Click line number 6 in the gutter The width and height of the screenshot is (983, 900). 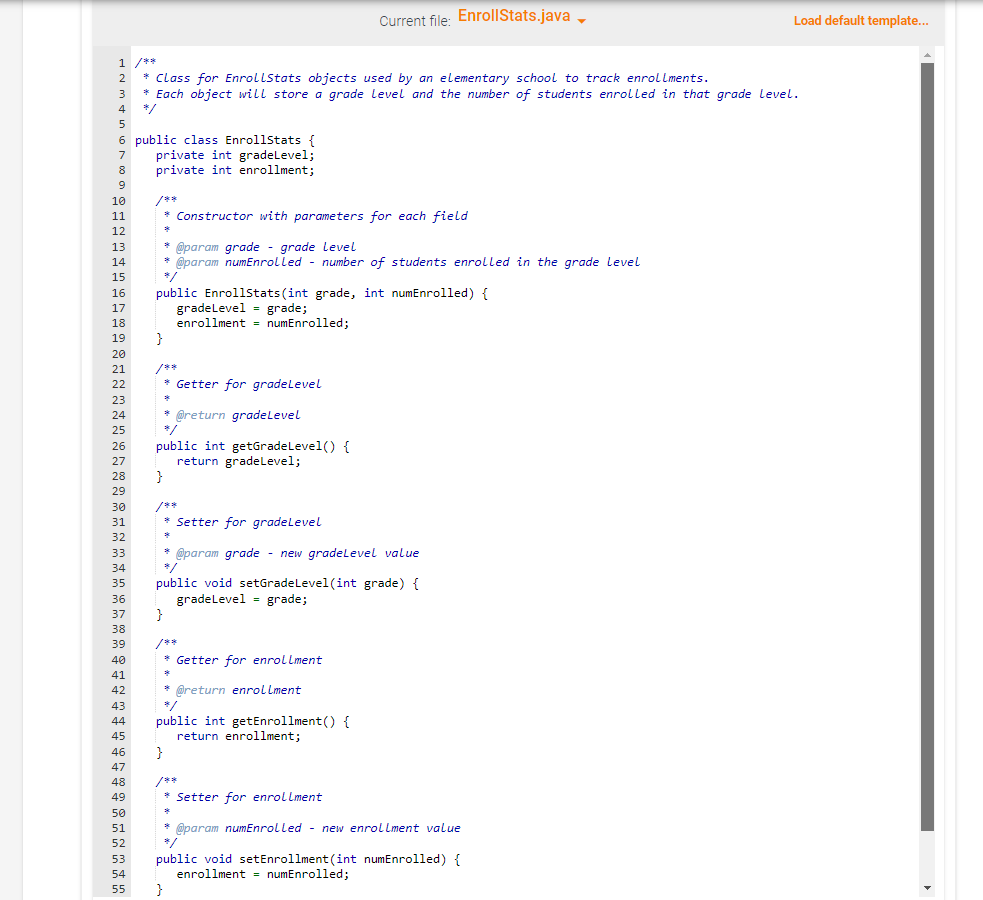point(121,139)
